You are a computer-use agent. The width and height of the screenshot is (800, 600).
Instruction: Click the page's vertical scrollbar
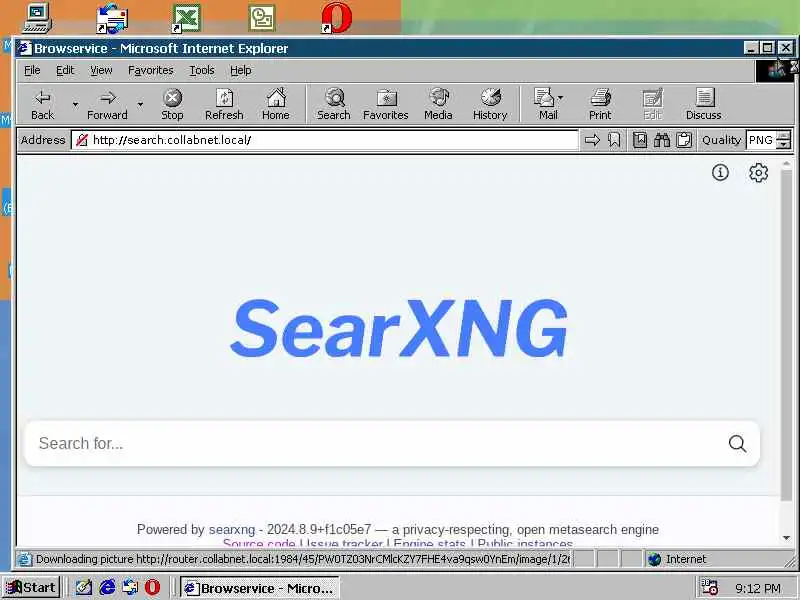click(786, 334)
